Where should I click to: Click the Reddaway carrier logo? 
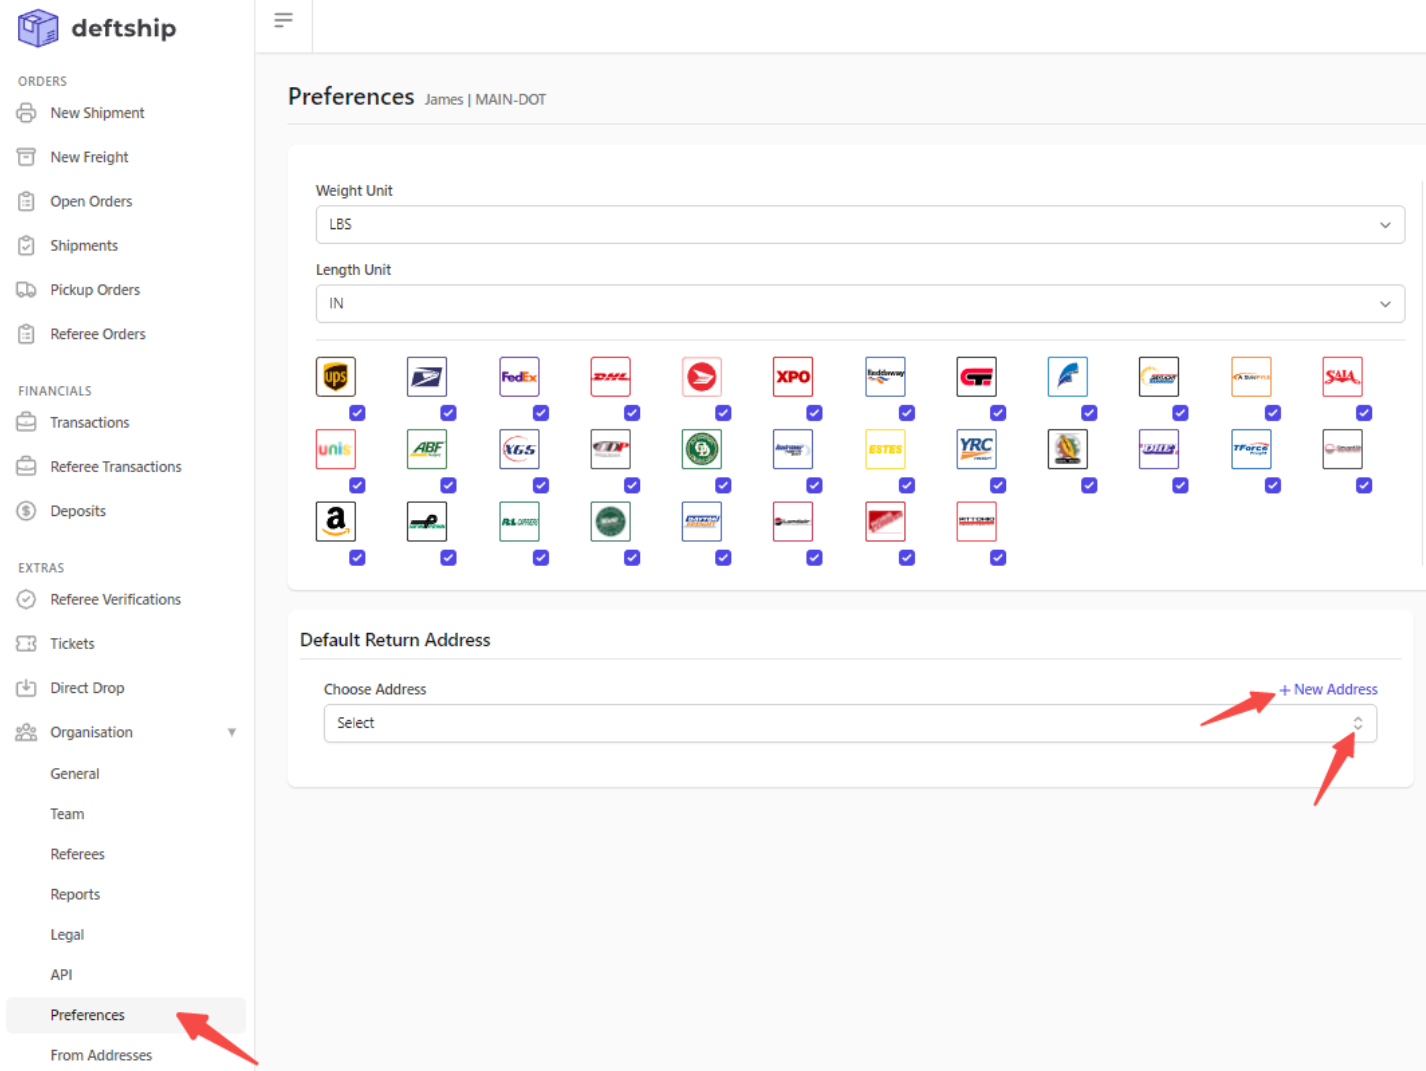(885, 377)
